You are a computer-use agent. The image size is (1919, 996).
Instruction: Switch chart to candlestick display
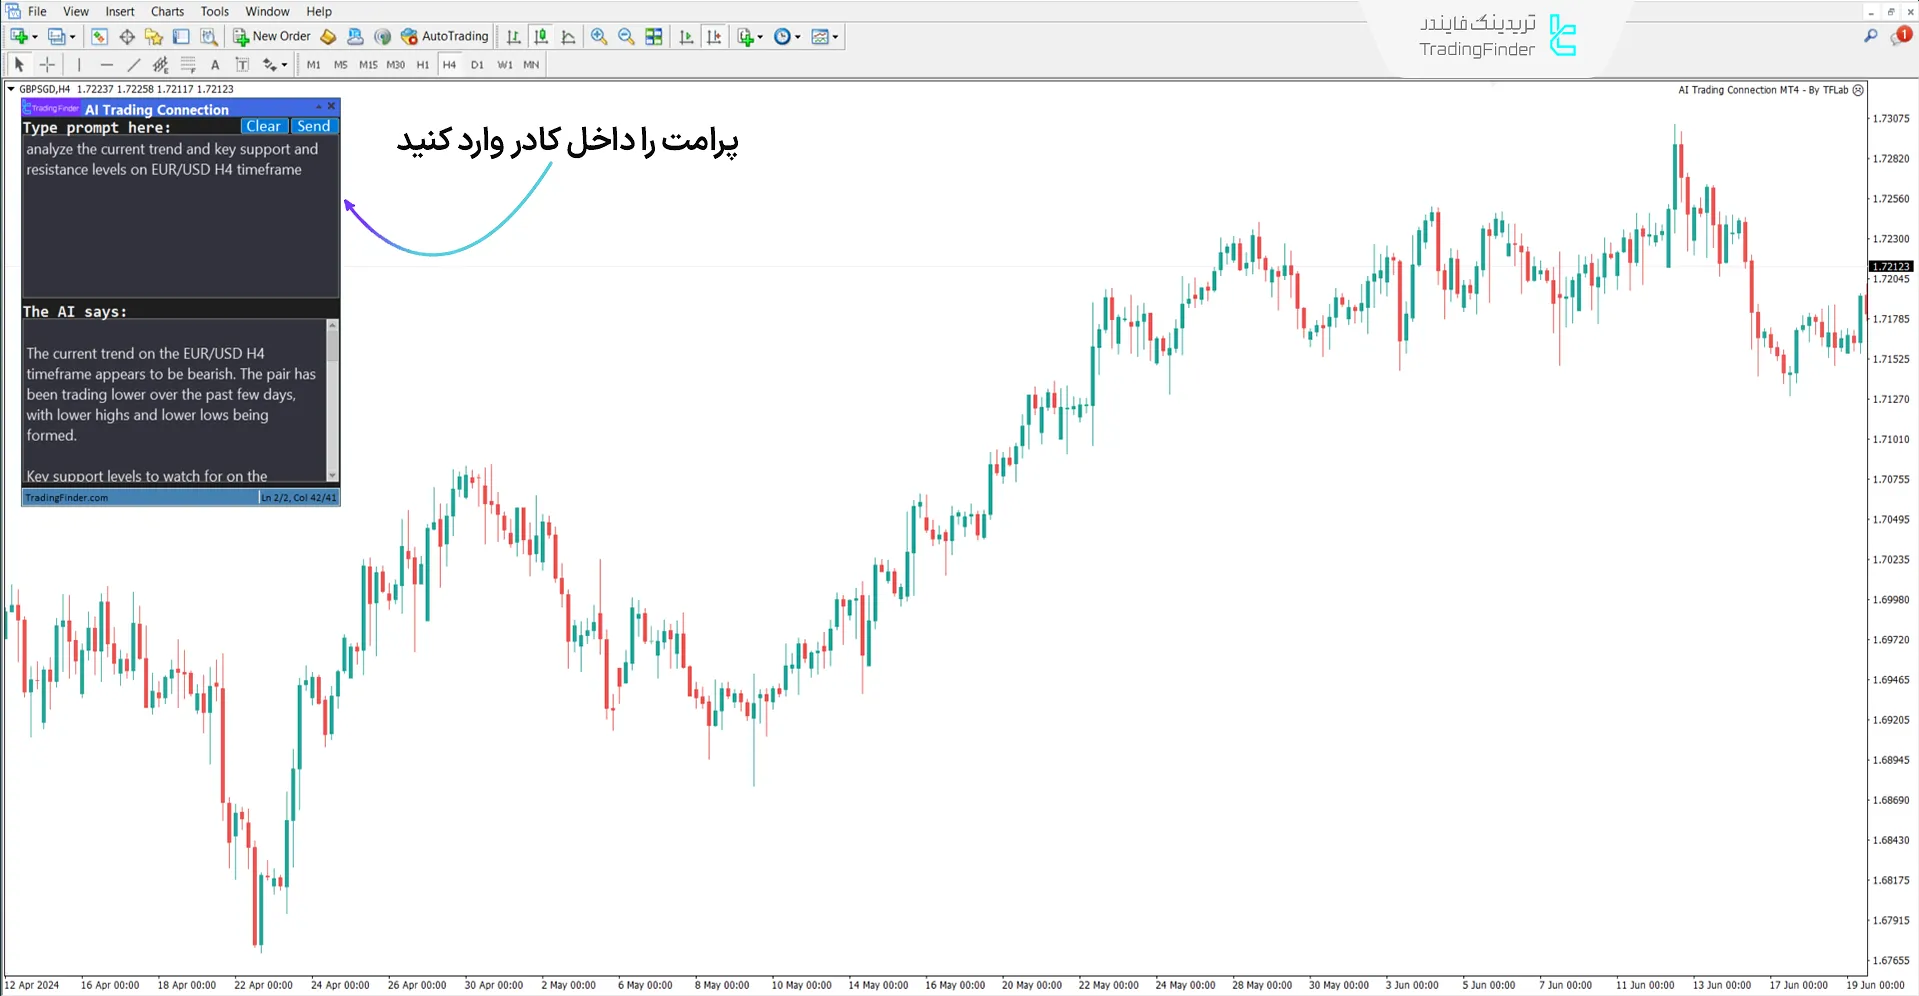[x=541, y=36]
